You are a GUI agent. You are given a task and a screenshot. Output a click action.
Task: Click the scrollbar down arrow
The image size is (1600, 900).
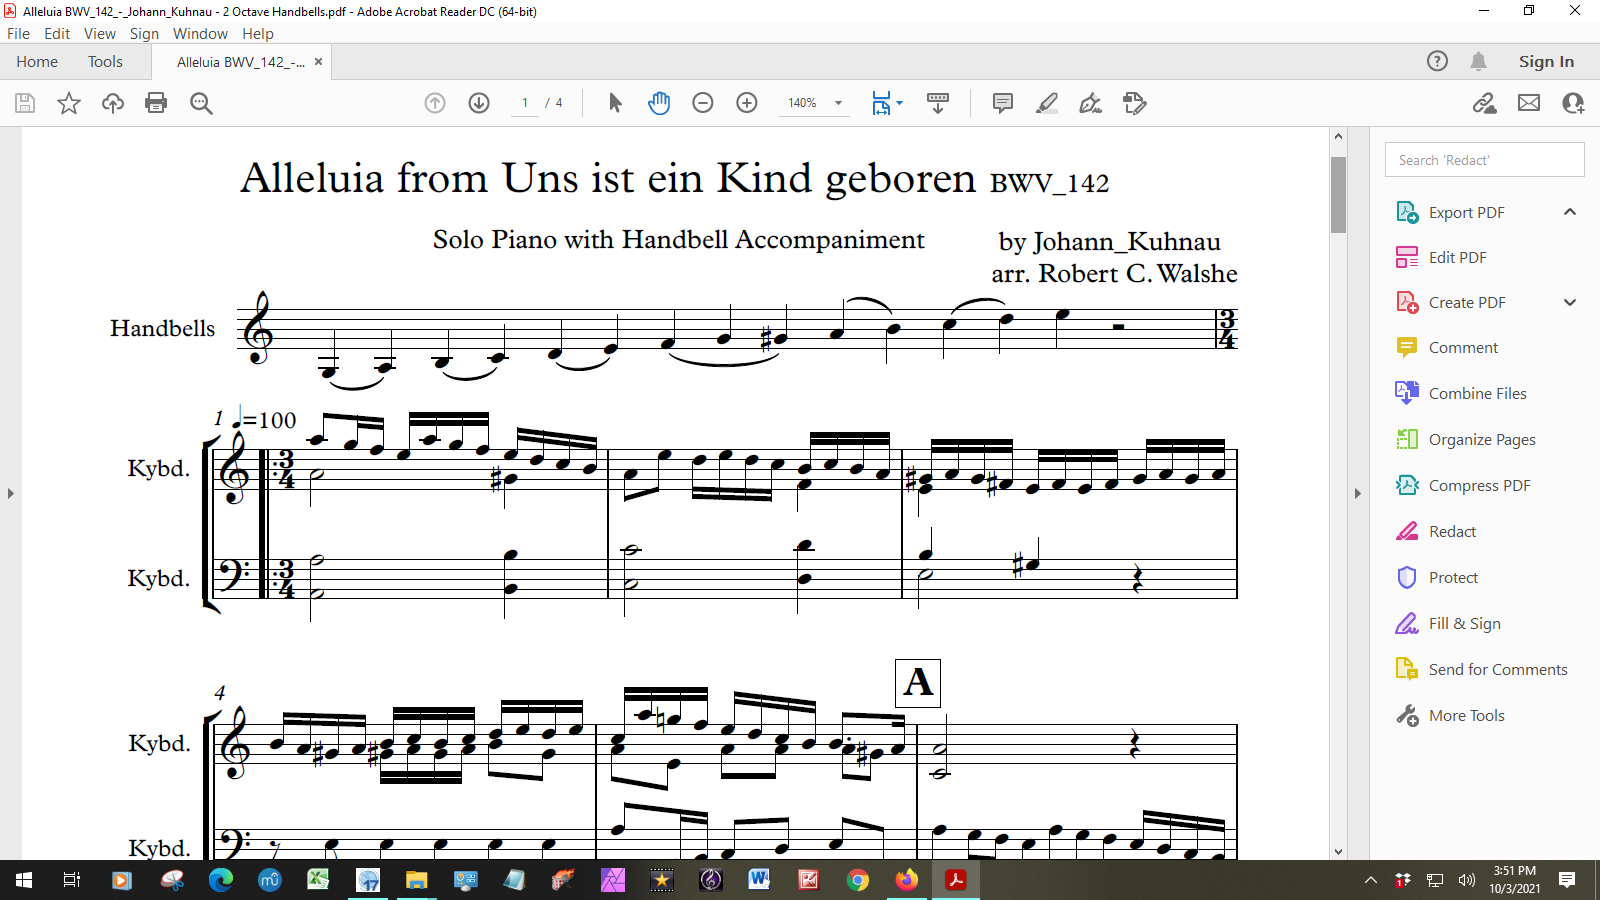point(1338,852)
